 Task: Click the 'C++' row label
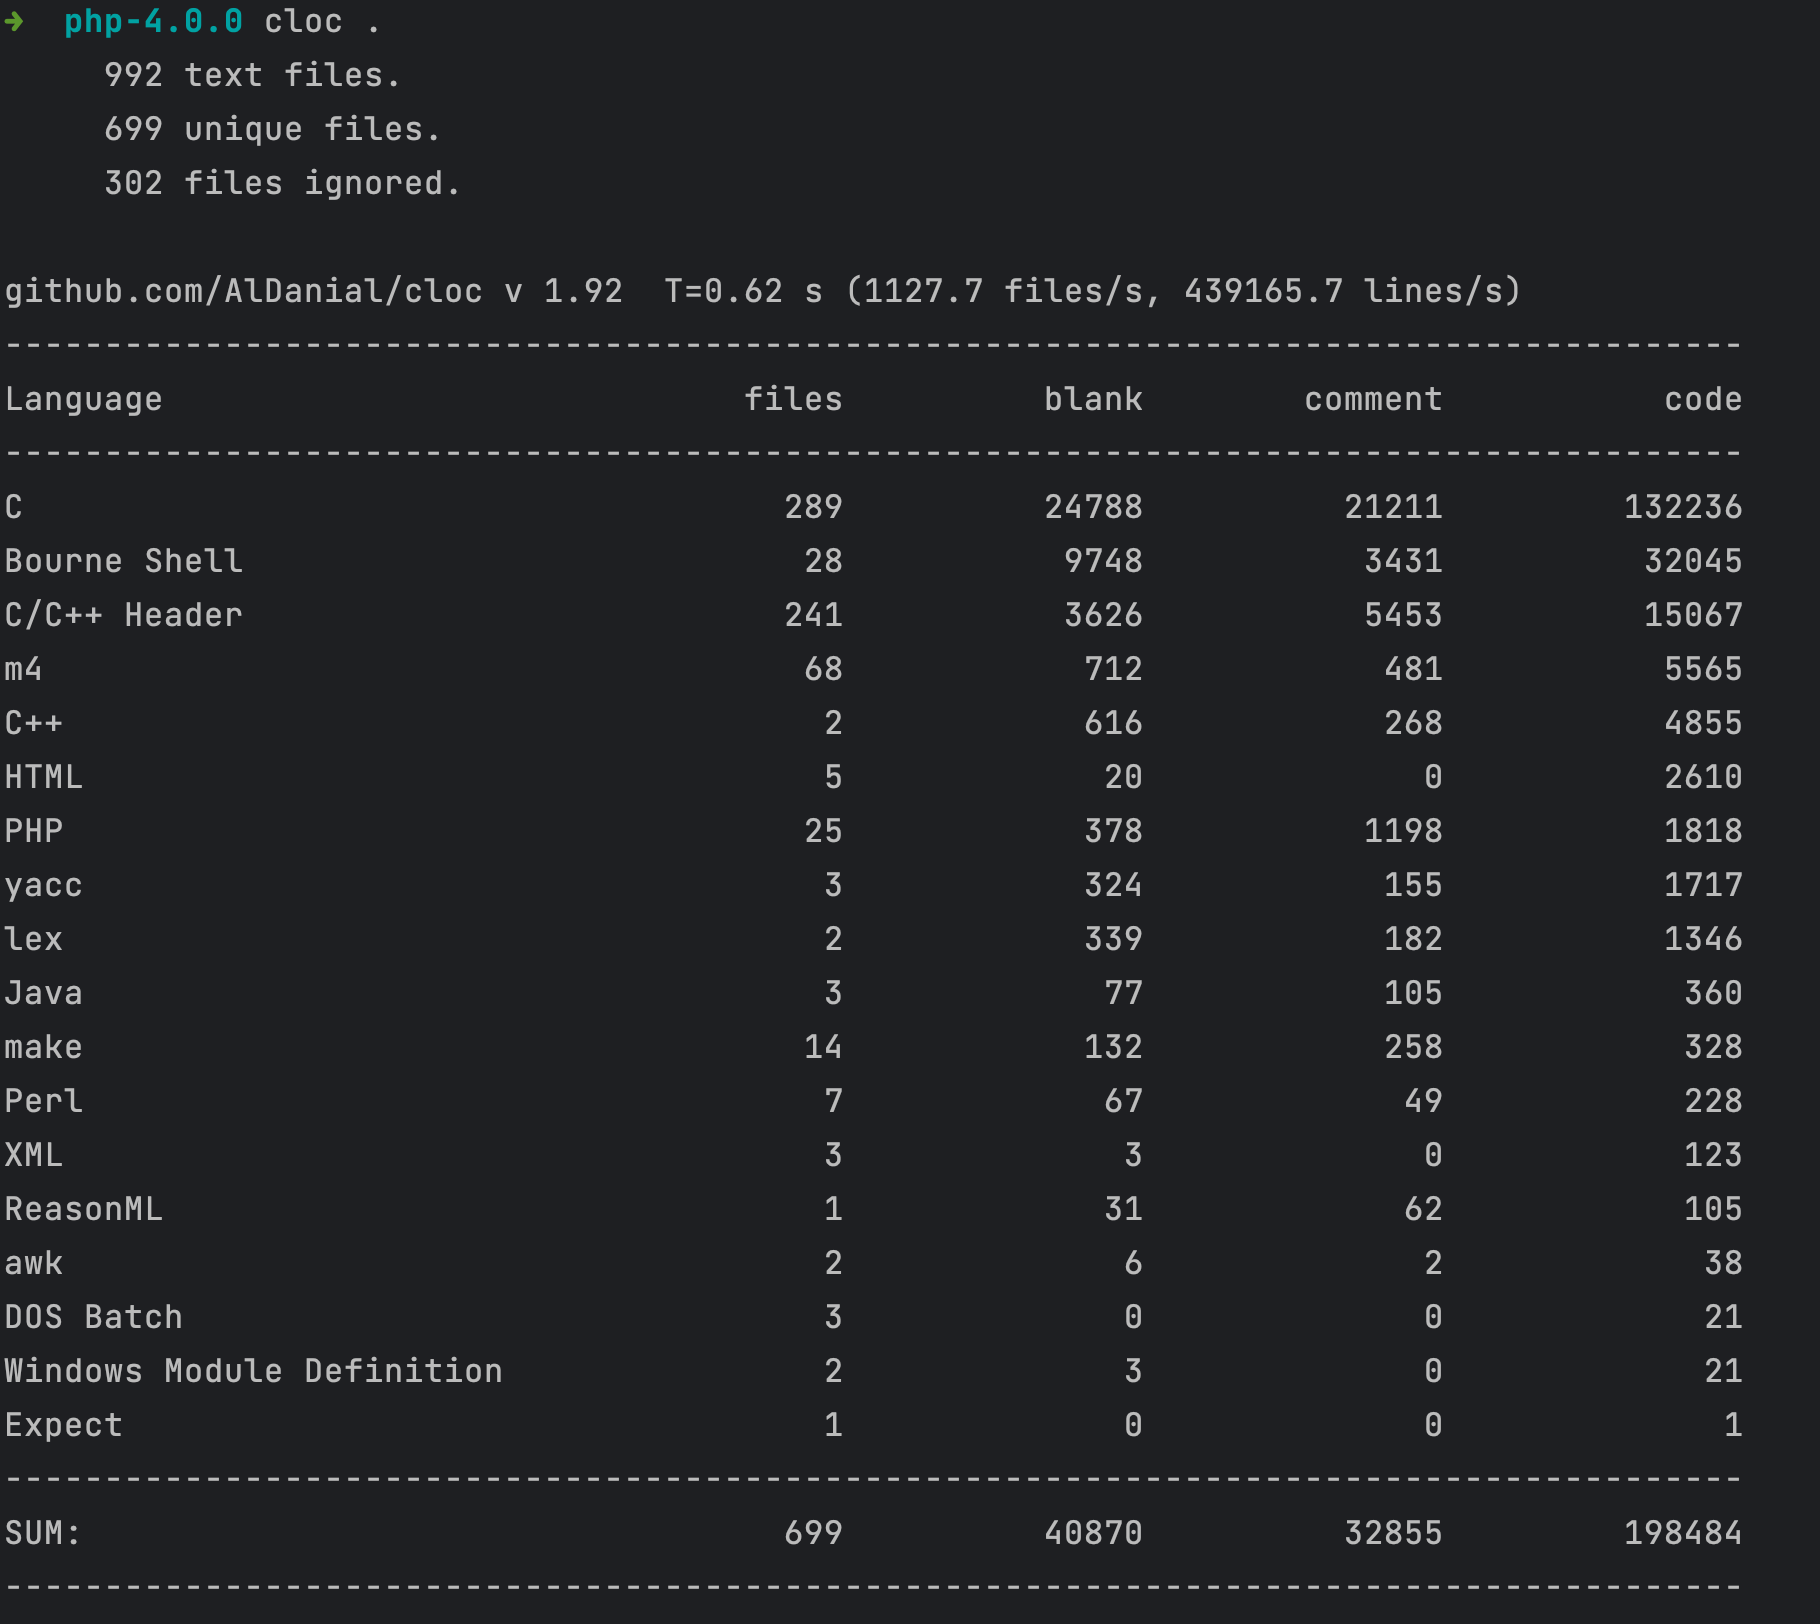click(33, 723)
